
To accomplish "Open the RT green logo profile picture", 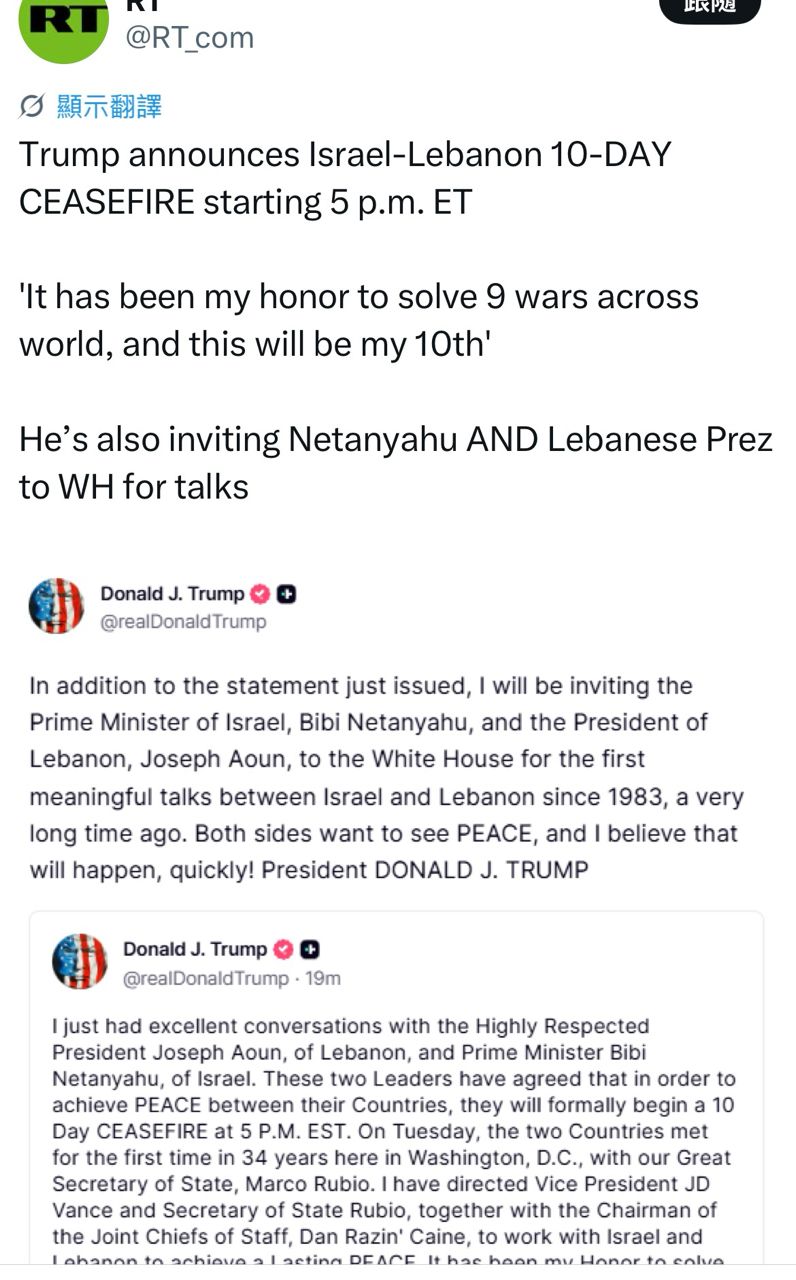I will (63, 25).
